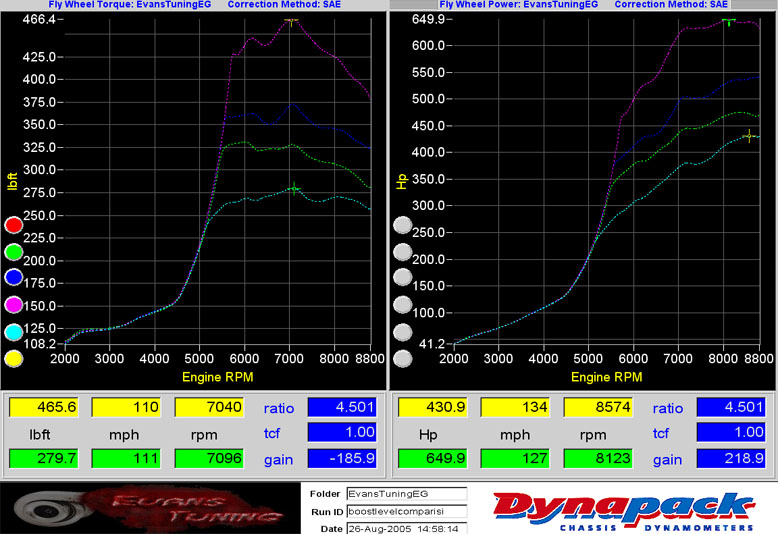The width and height of the screenshot is (778, 534).
Task: Click the magenta run color circle
Action: click(x=13, y=304)
